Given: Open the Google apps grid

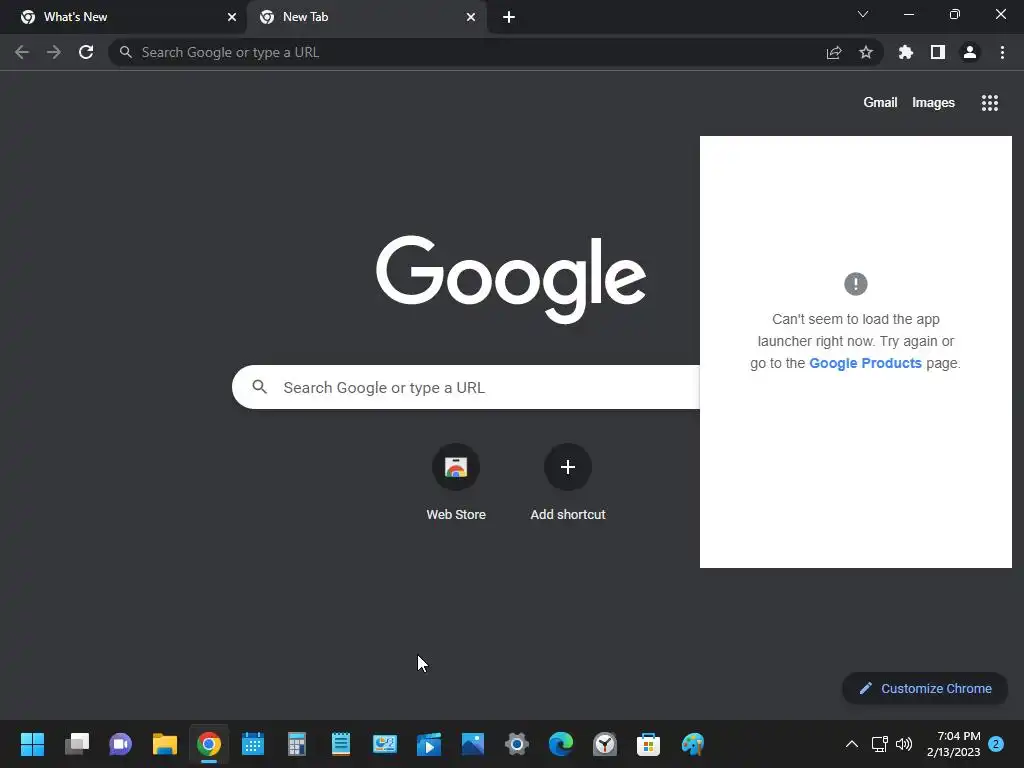Looking at the screenshot, I should click(990, 103).
